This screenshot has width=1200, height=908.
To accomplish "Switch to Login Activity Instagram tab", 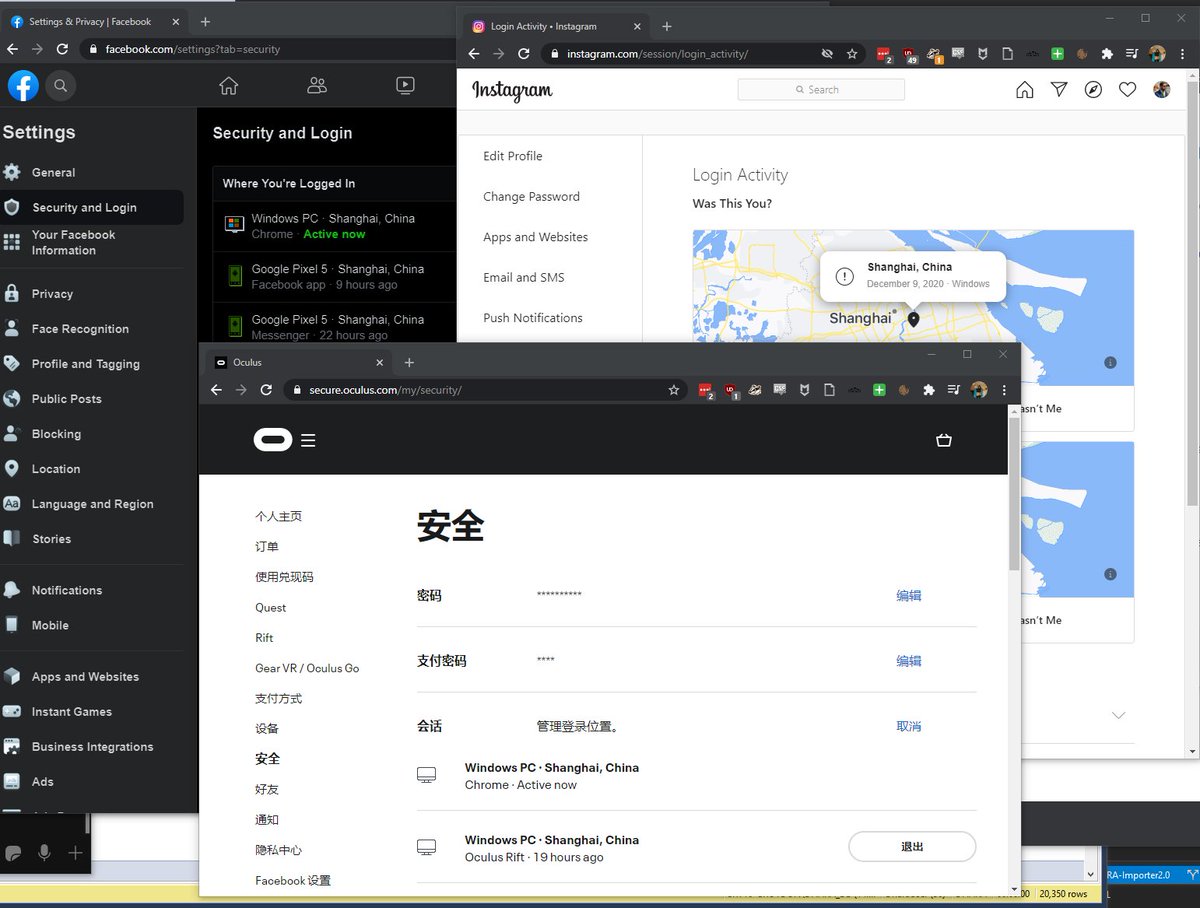I will [x=555, y=26].
